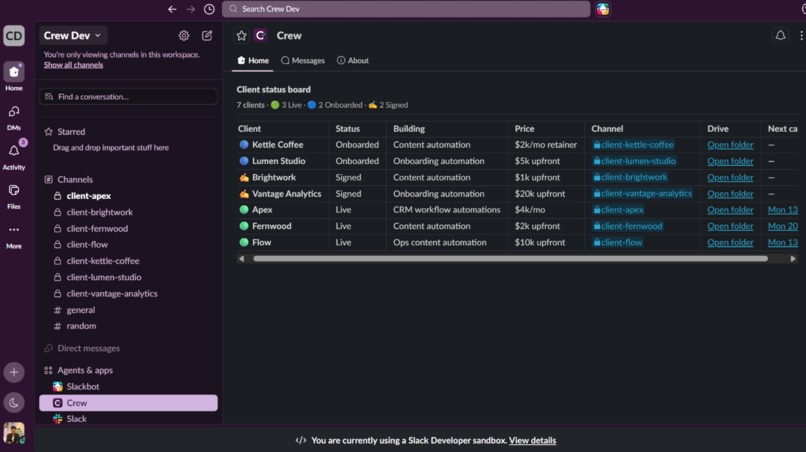806x452 pixels.
Task: Click Show all channels link
Action: tap(73, 65)
